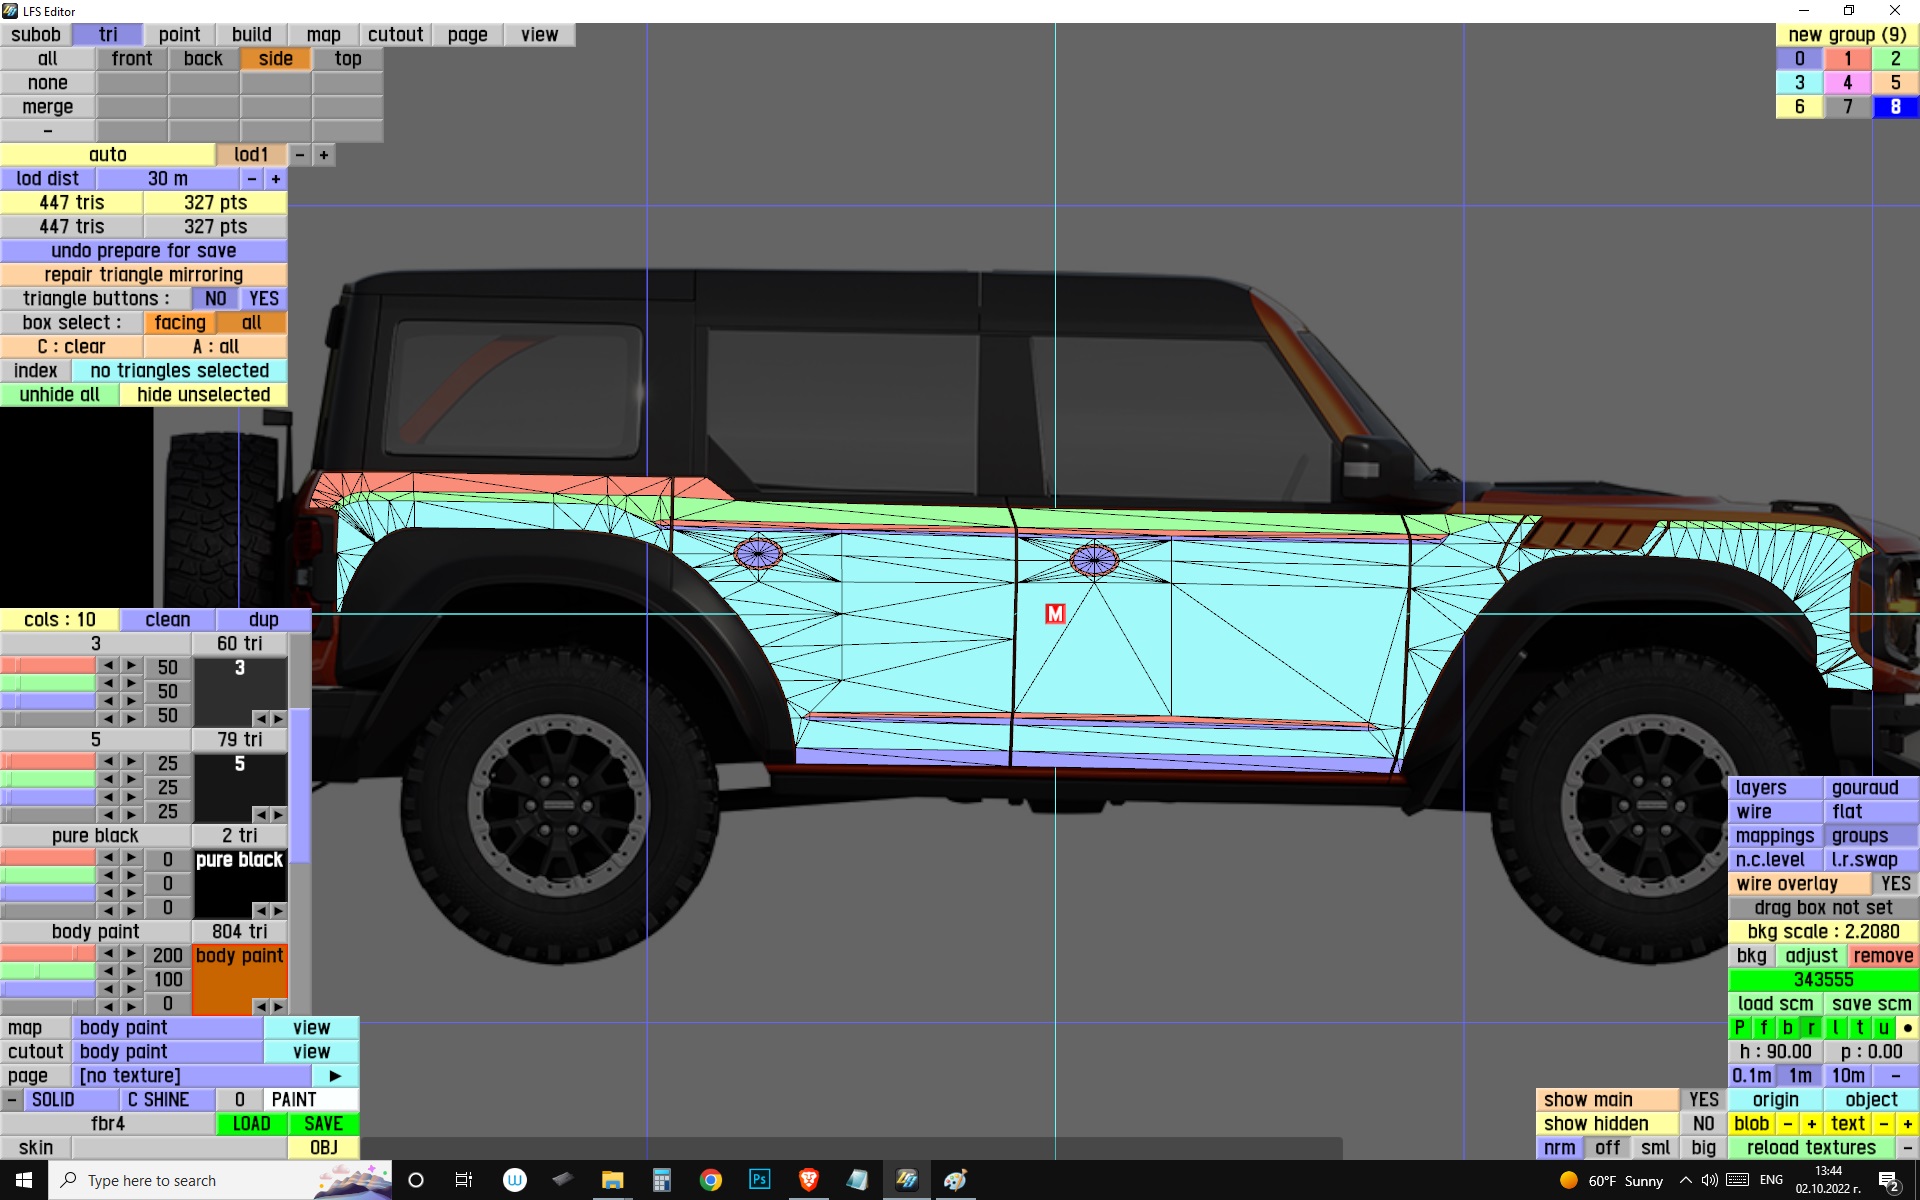This screenshot has height=1200, width=1920.
Task: Open the cutout menu tab
Action: (395, 35)
